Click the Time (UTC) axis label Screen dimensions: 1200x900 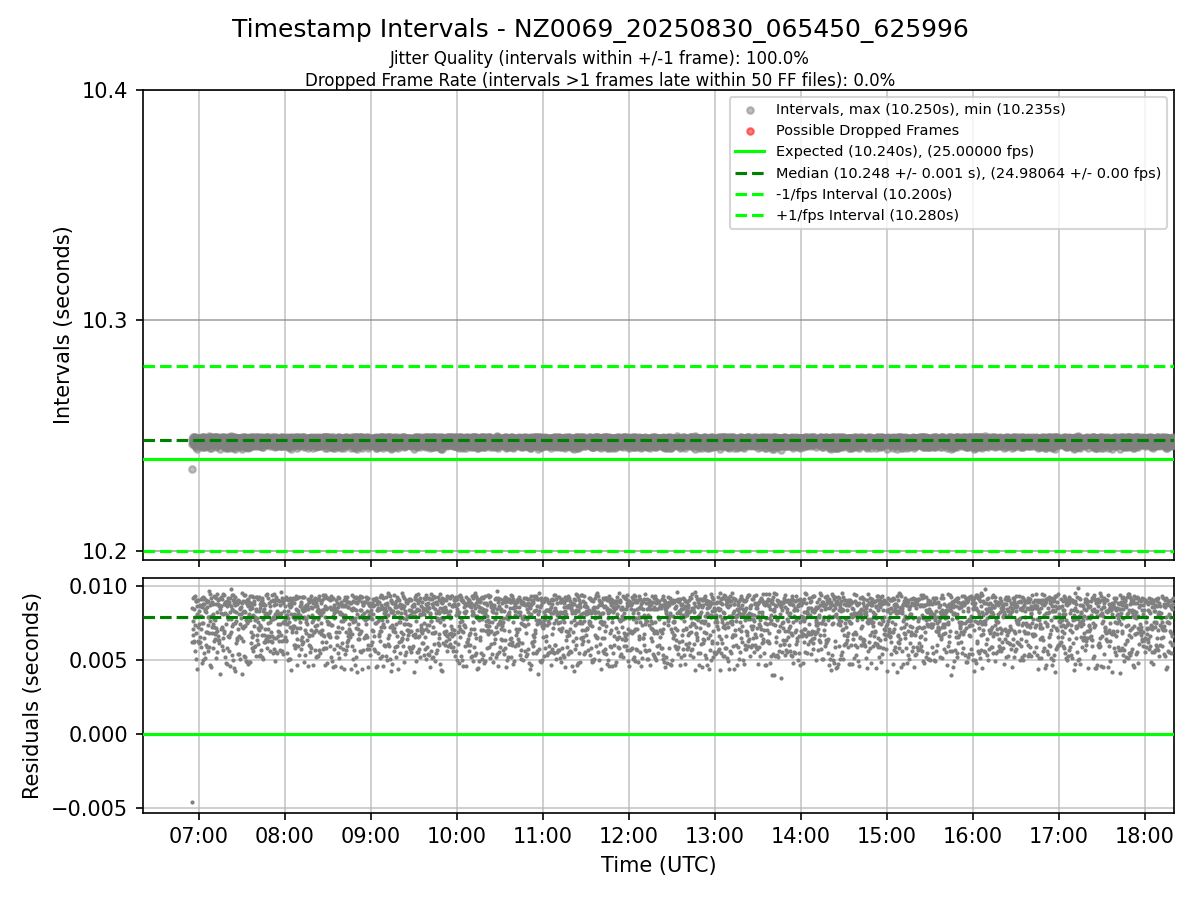[x=658, y=865]
